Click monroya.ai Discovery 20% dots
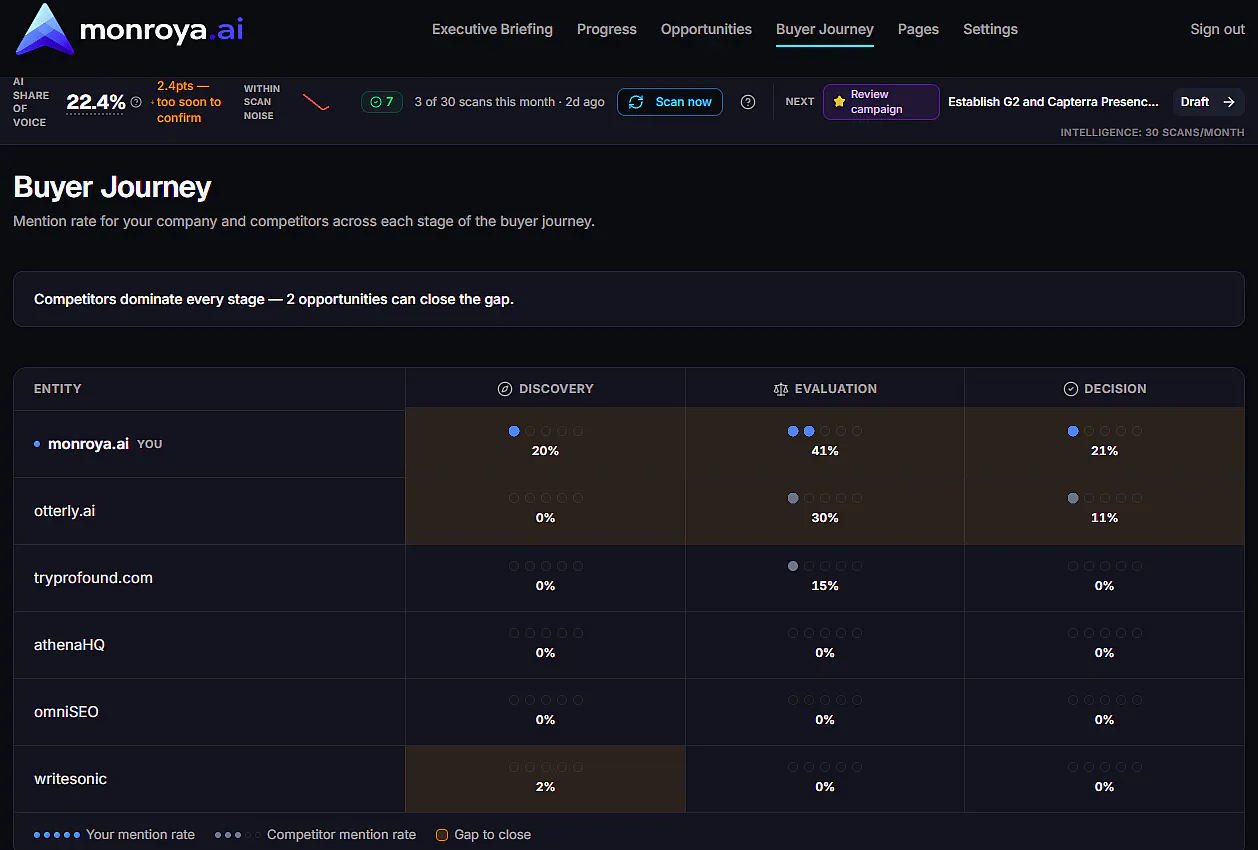Viewport: 1258px width, 850px height. click(546, 431)
